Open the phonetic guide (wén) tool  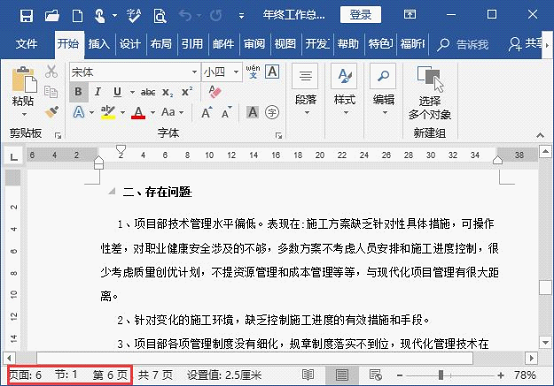(253, 72)
